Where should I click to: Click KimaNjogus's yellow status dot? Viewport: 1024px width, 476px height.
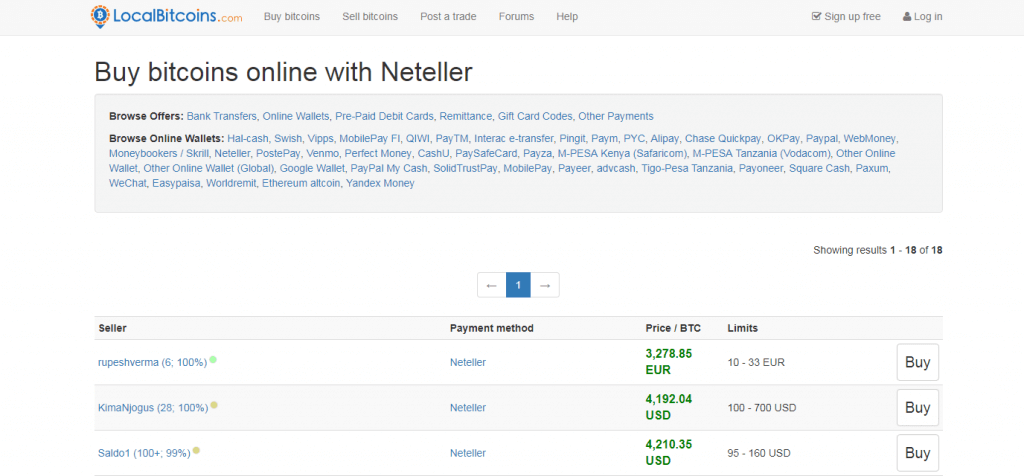click(214, 405)
